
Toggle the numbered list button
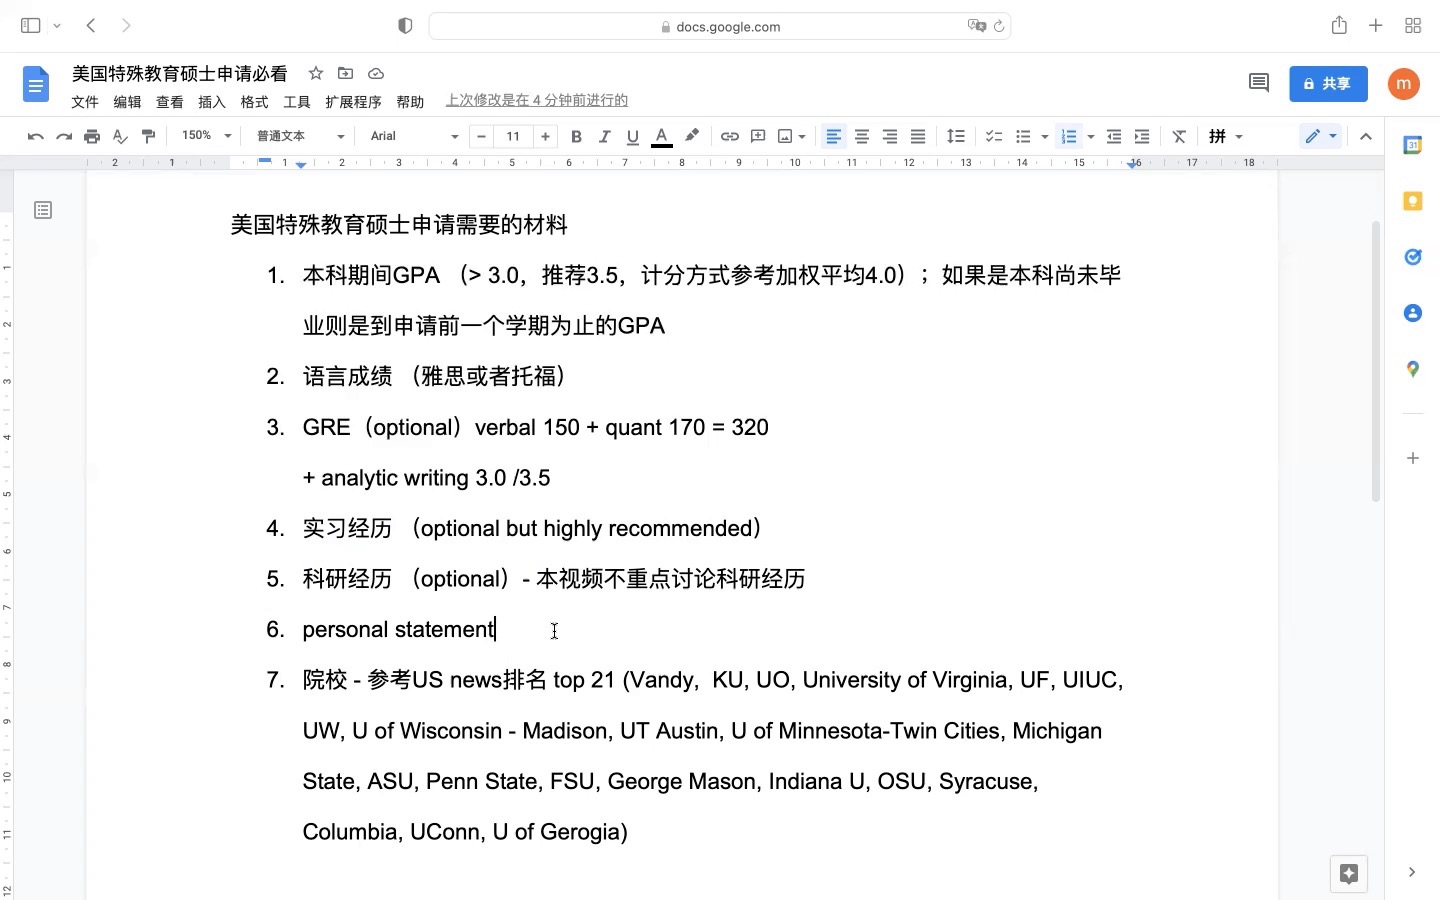coord(1069,136)
